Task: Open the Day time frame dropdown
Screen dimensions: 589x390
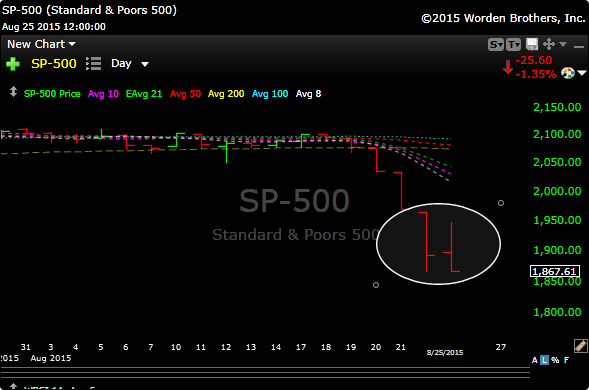Action: 130,63
